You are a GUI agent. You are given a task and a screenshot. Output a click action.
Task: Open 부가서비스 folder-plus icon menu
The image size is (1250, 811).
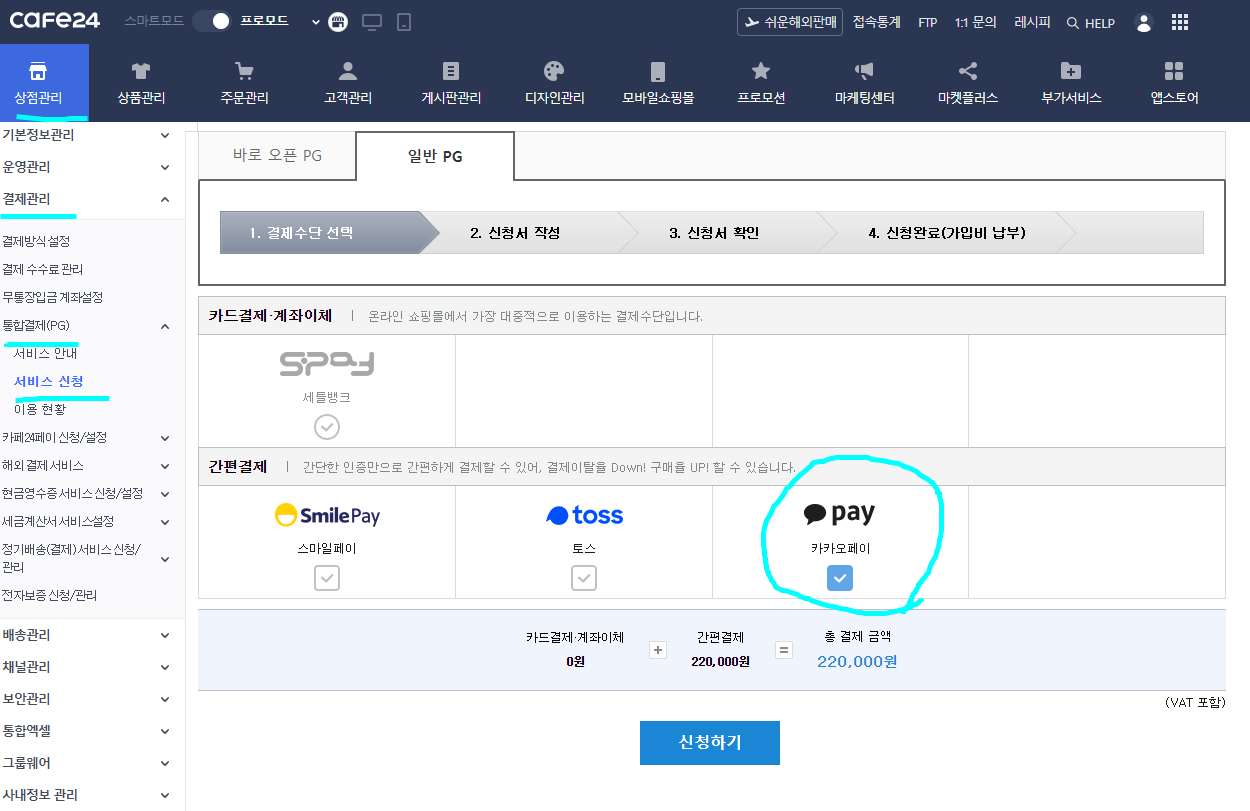click(1071, 82)
